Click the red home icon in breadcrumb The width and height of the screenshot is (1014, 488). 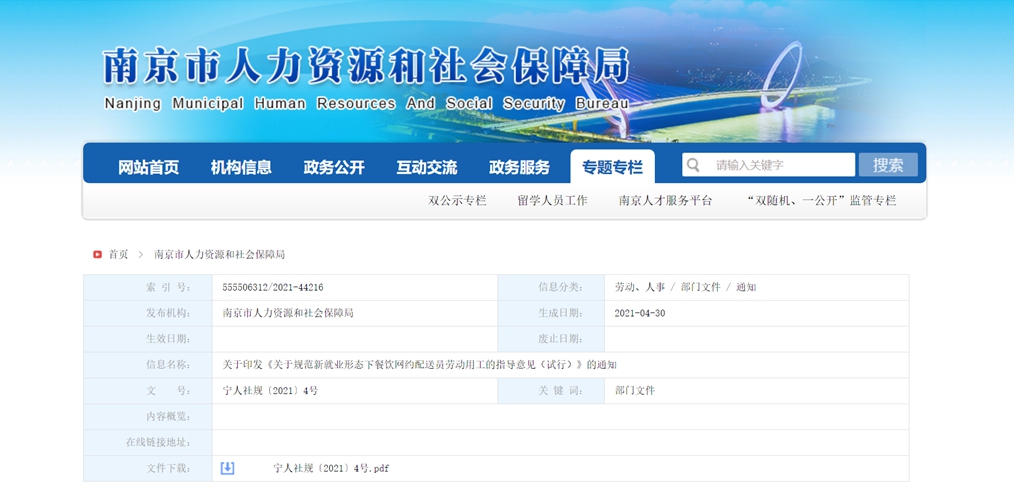(x=97, y=255)
